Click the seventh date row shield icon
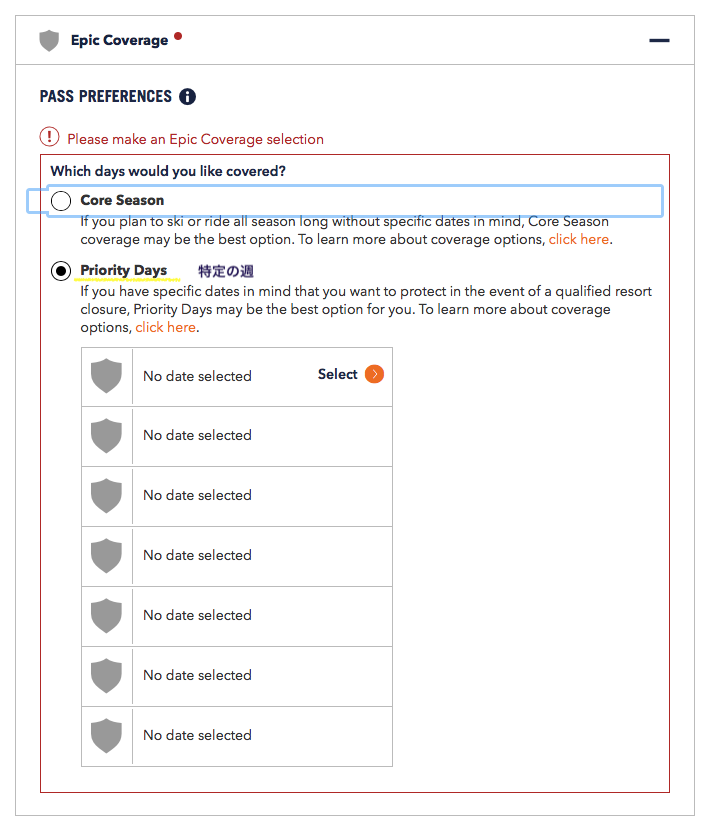This screenshot has height=828, width=709. tap(106, 736)
